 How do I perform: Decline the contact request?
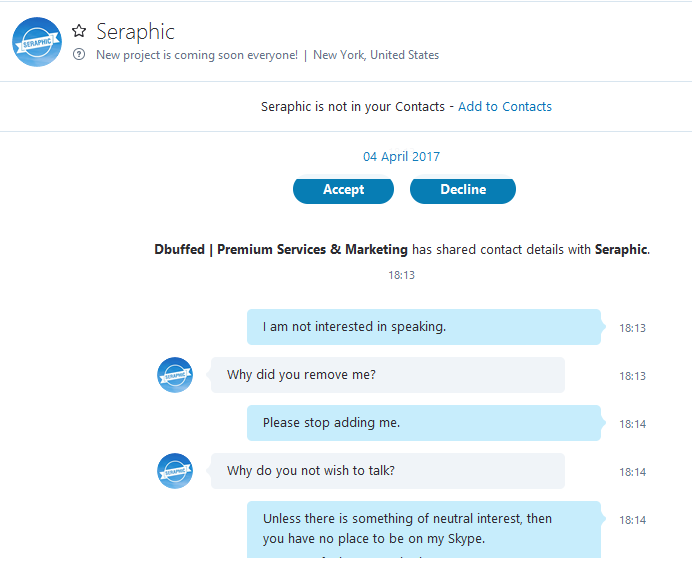pyautogui.click(x=463, y=190)
